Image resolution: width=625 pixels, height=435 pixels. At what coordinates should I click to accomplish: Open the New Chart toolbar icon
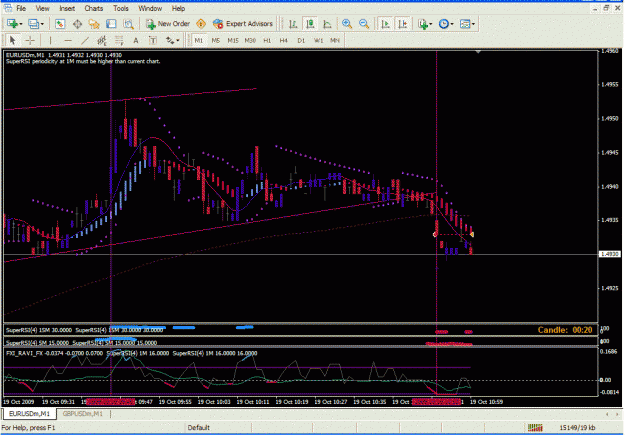coord(12,24)
